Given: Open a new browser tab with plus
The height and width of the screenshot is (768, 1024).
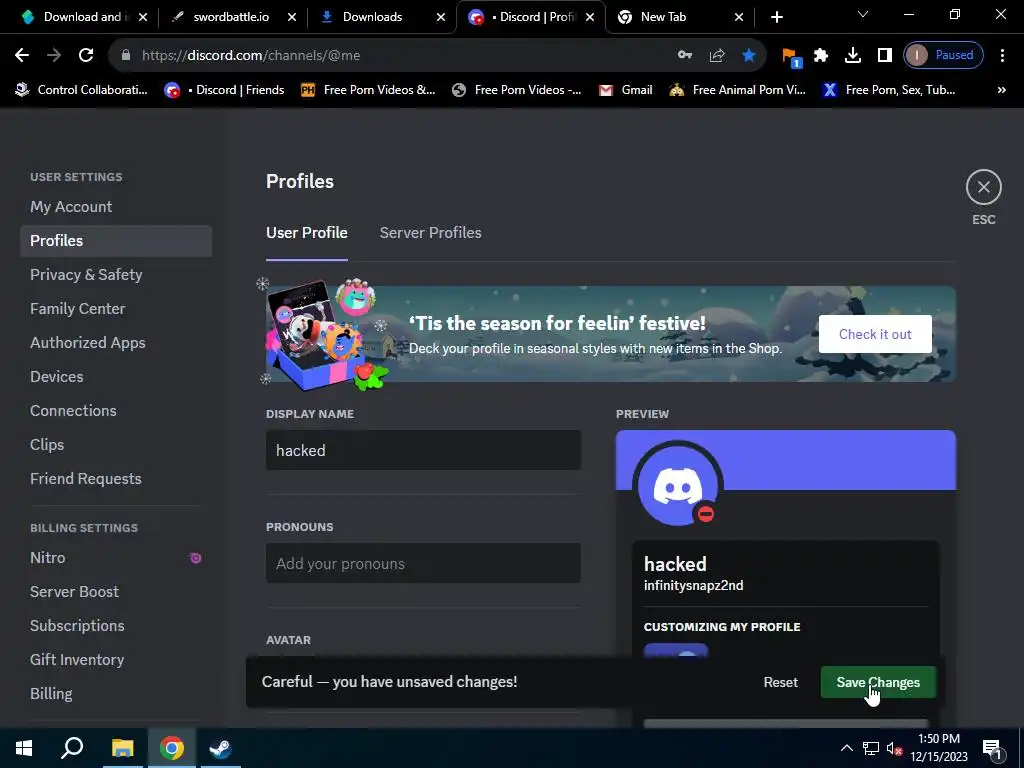Looking at the screenshot, I should pyautogui.click(x=776, y=17).
